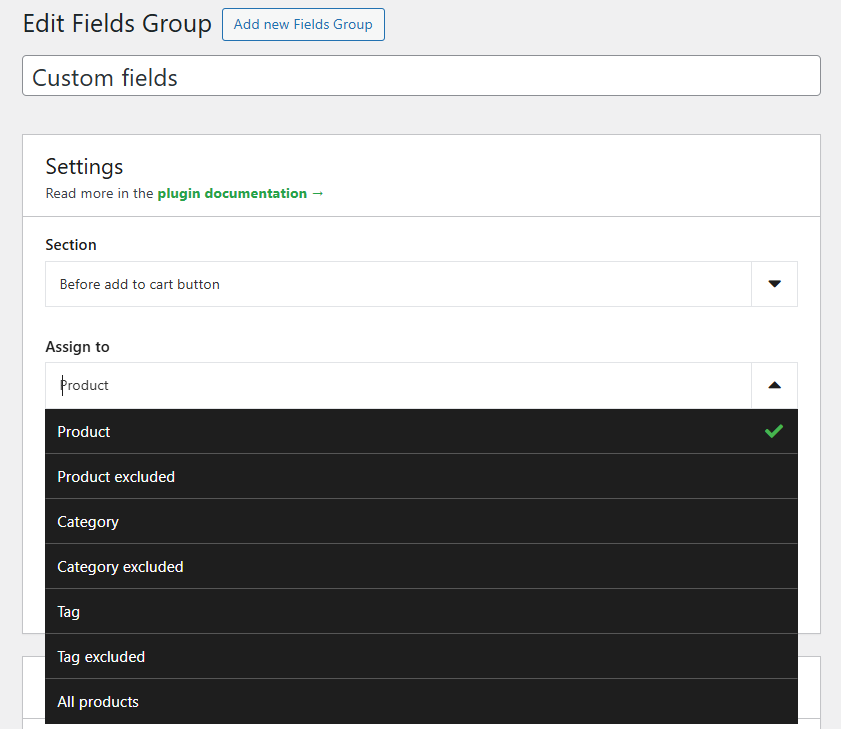The image size is (841, 729).
Task: Click the Read more in the text
Action: (99, 193)
